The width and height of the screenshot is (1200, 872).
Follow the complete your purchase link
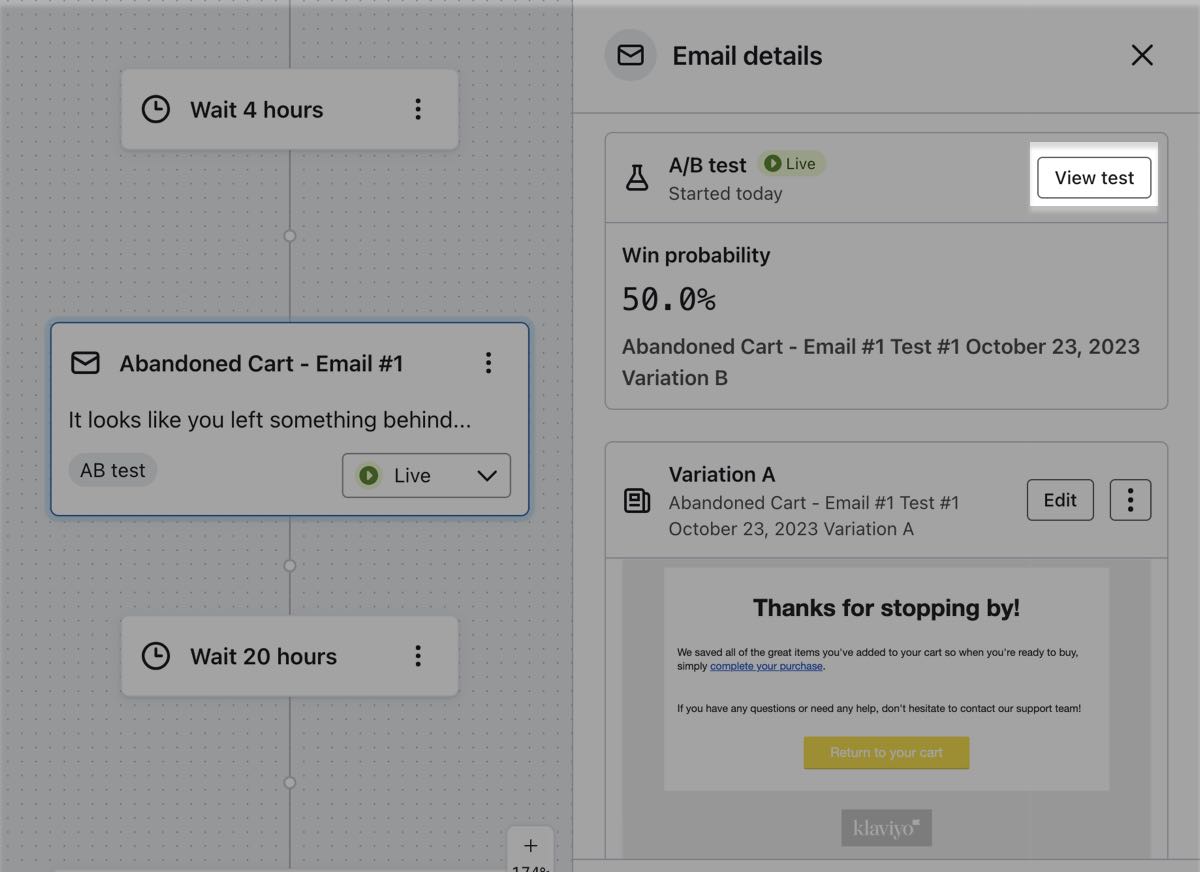pyautogui.click(x=766, y=665)
